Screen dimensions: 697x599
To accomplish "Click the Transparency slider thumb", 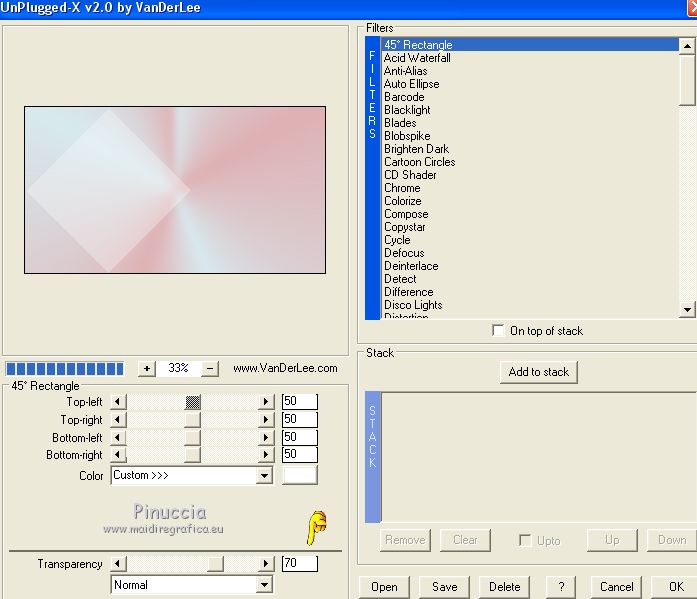I will (215, 564).
